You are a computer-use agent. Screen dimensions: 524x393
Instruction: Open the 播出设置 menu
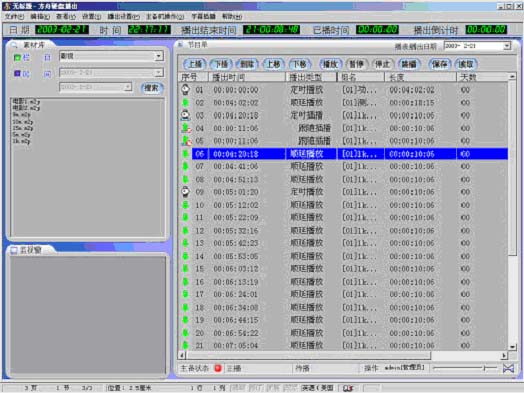(x=123, y=16)
